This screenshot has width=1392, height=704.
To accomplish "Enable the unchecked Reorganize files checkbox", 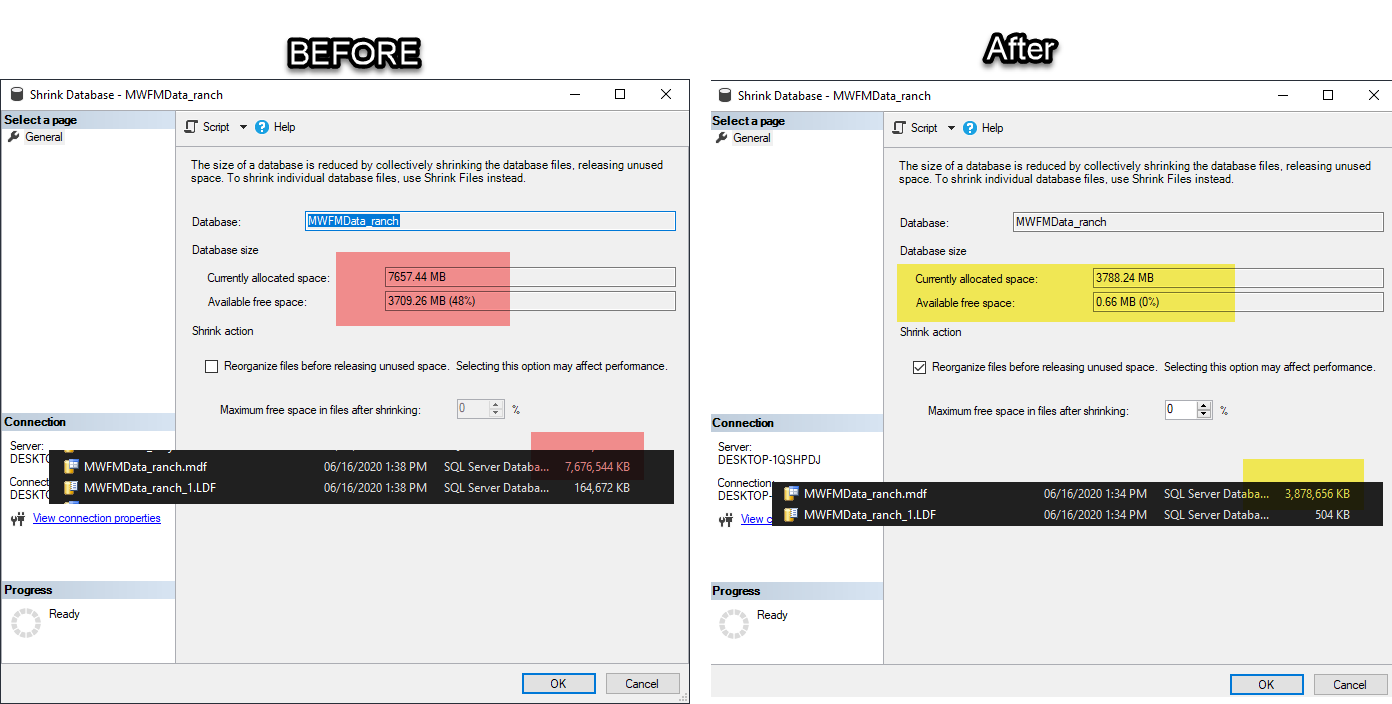I will point(211,367).
